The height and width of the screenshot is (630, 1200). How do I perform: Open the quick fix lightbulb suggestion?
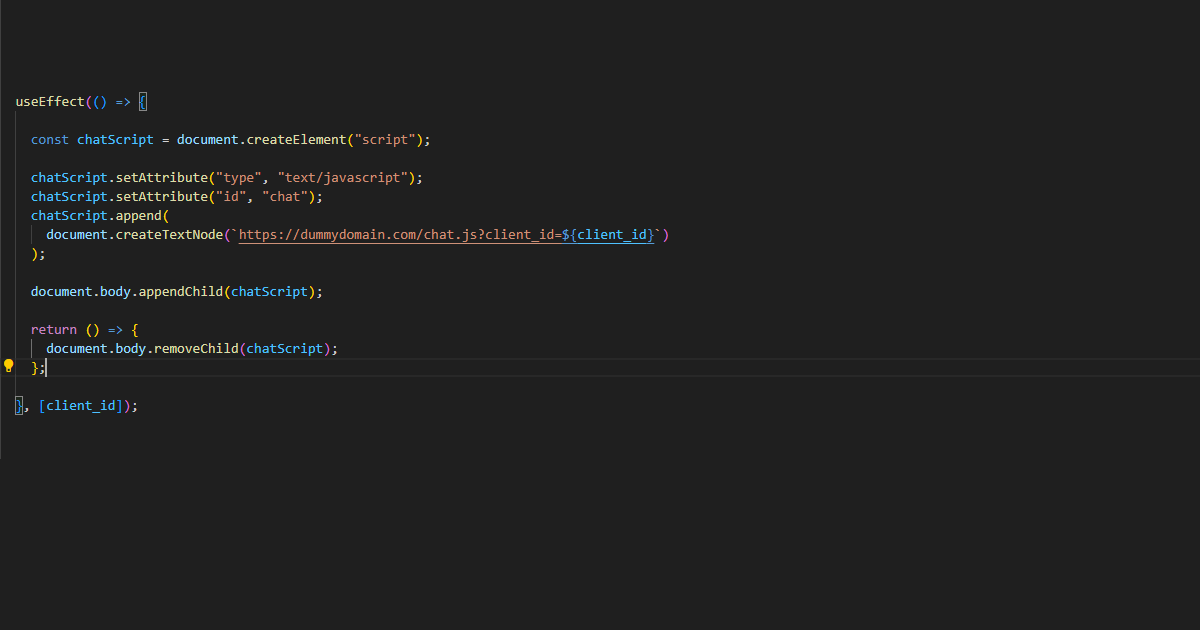pyautogui.click(x=8, y=366)
